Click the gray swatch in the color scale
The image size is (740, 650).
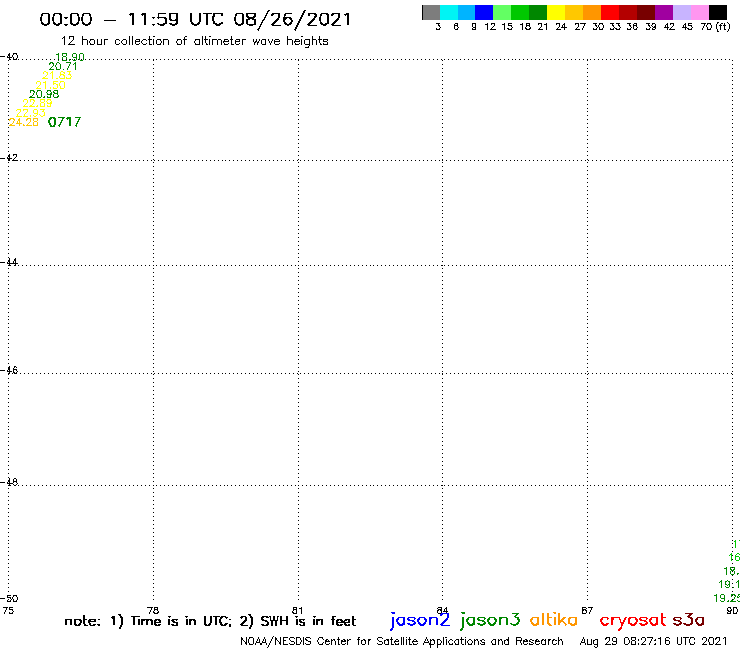click(431, 12)
